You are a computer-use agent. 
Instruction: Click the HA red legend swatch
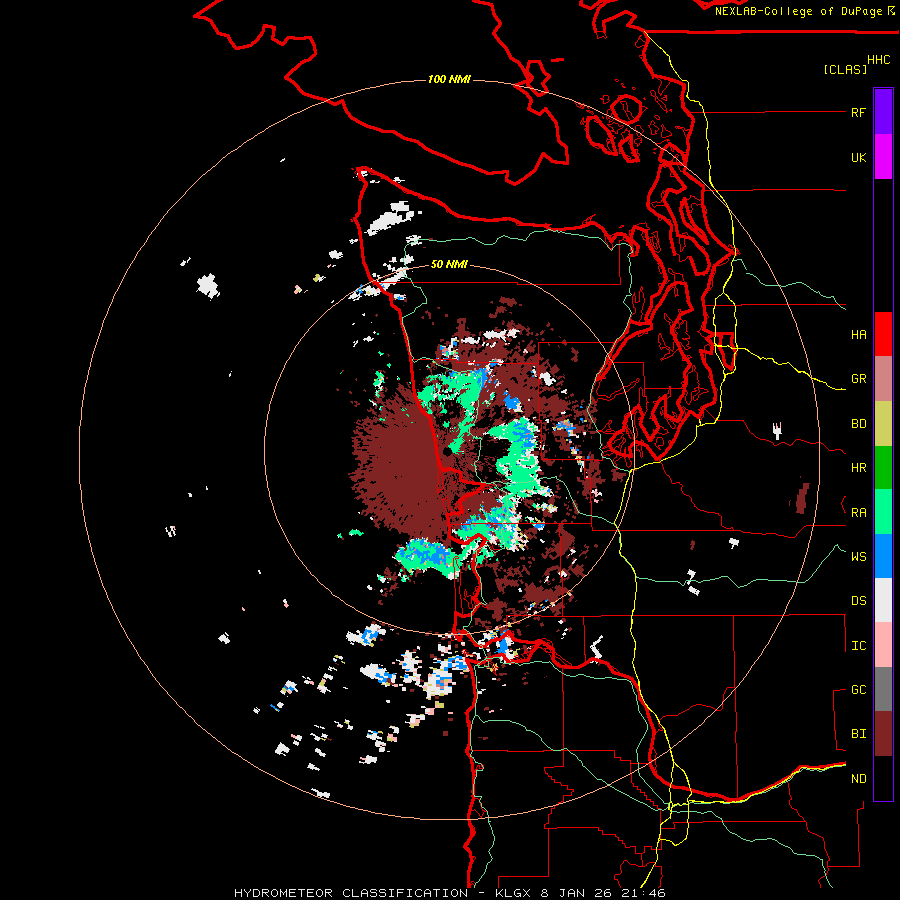click(883, 334)
